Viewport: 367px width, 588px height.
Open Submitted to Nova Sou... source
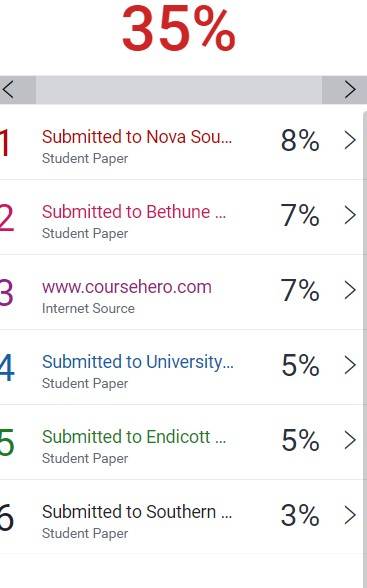click(137, 137)
